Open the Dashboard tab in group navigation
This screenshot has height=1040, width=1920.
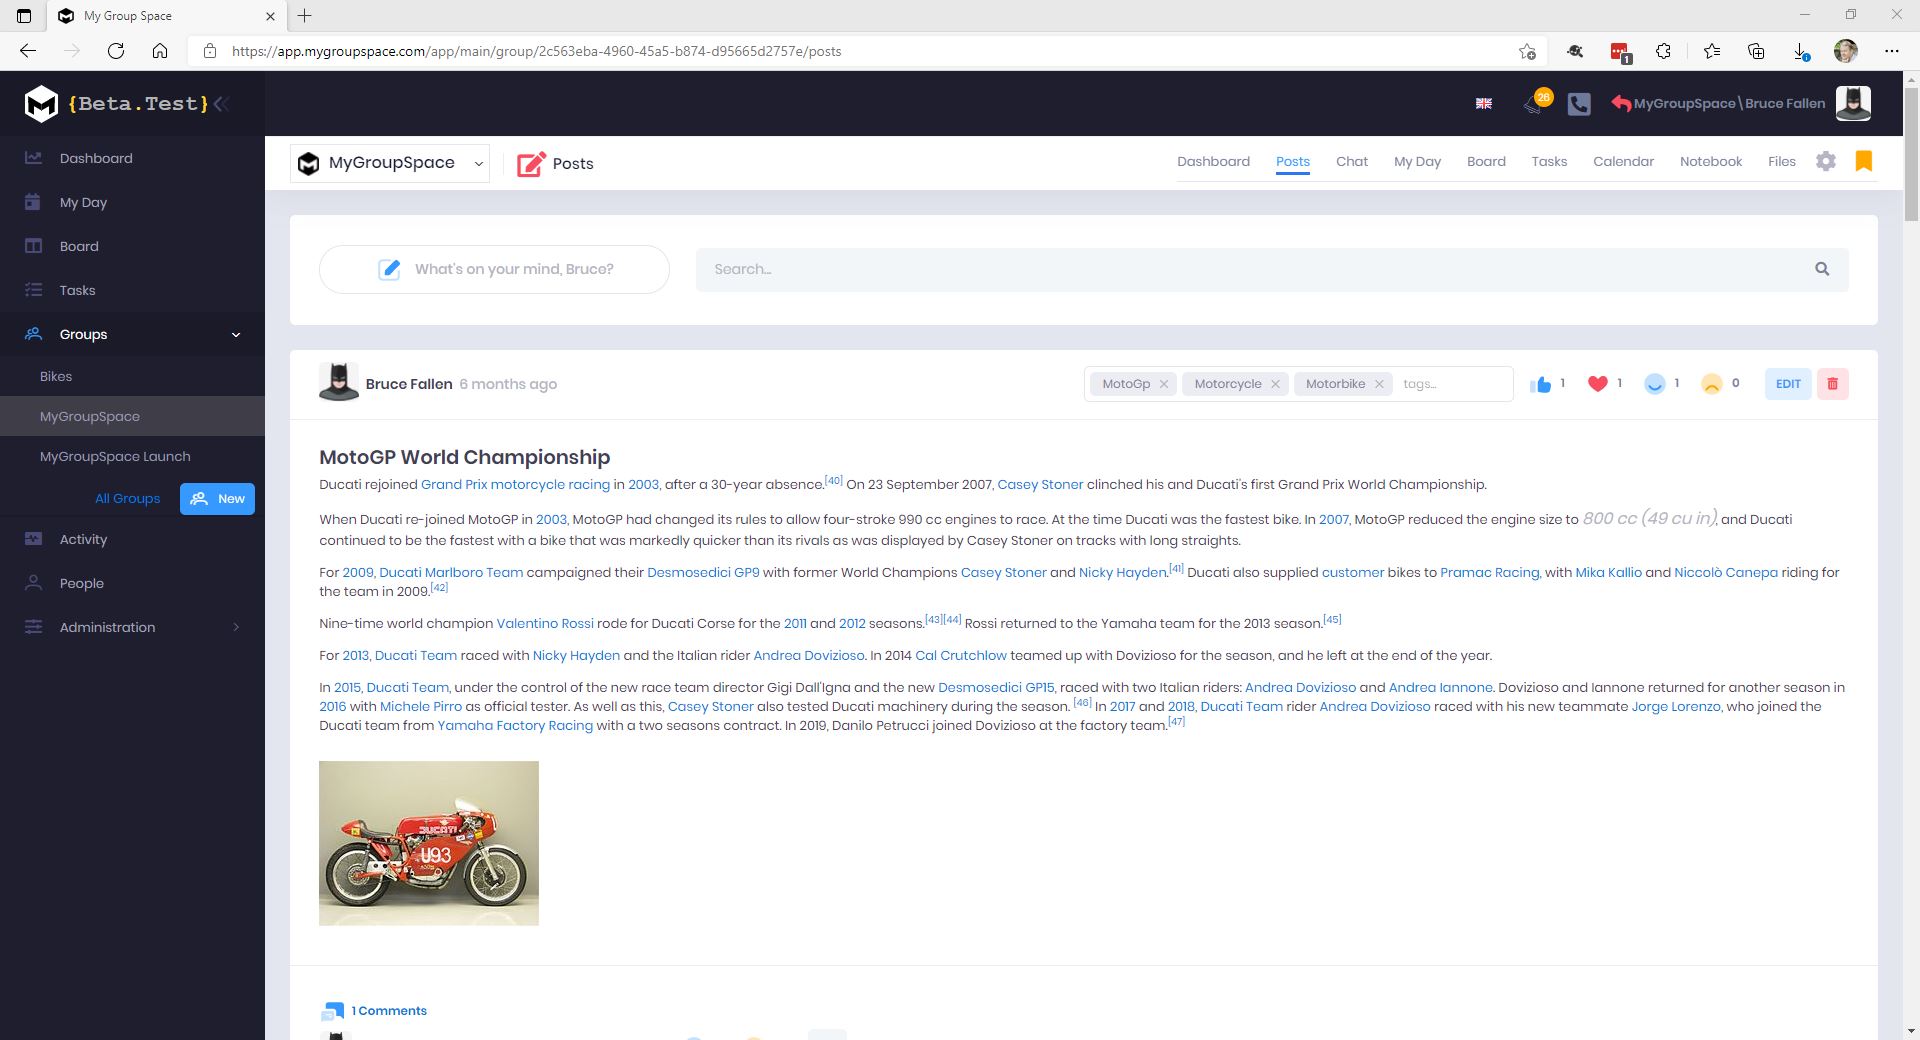tap(1213, 162)
